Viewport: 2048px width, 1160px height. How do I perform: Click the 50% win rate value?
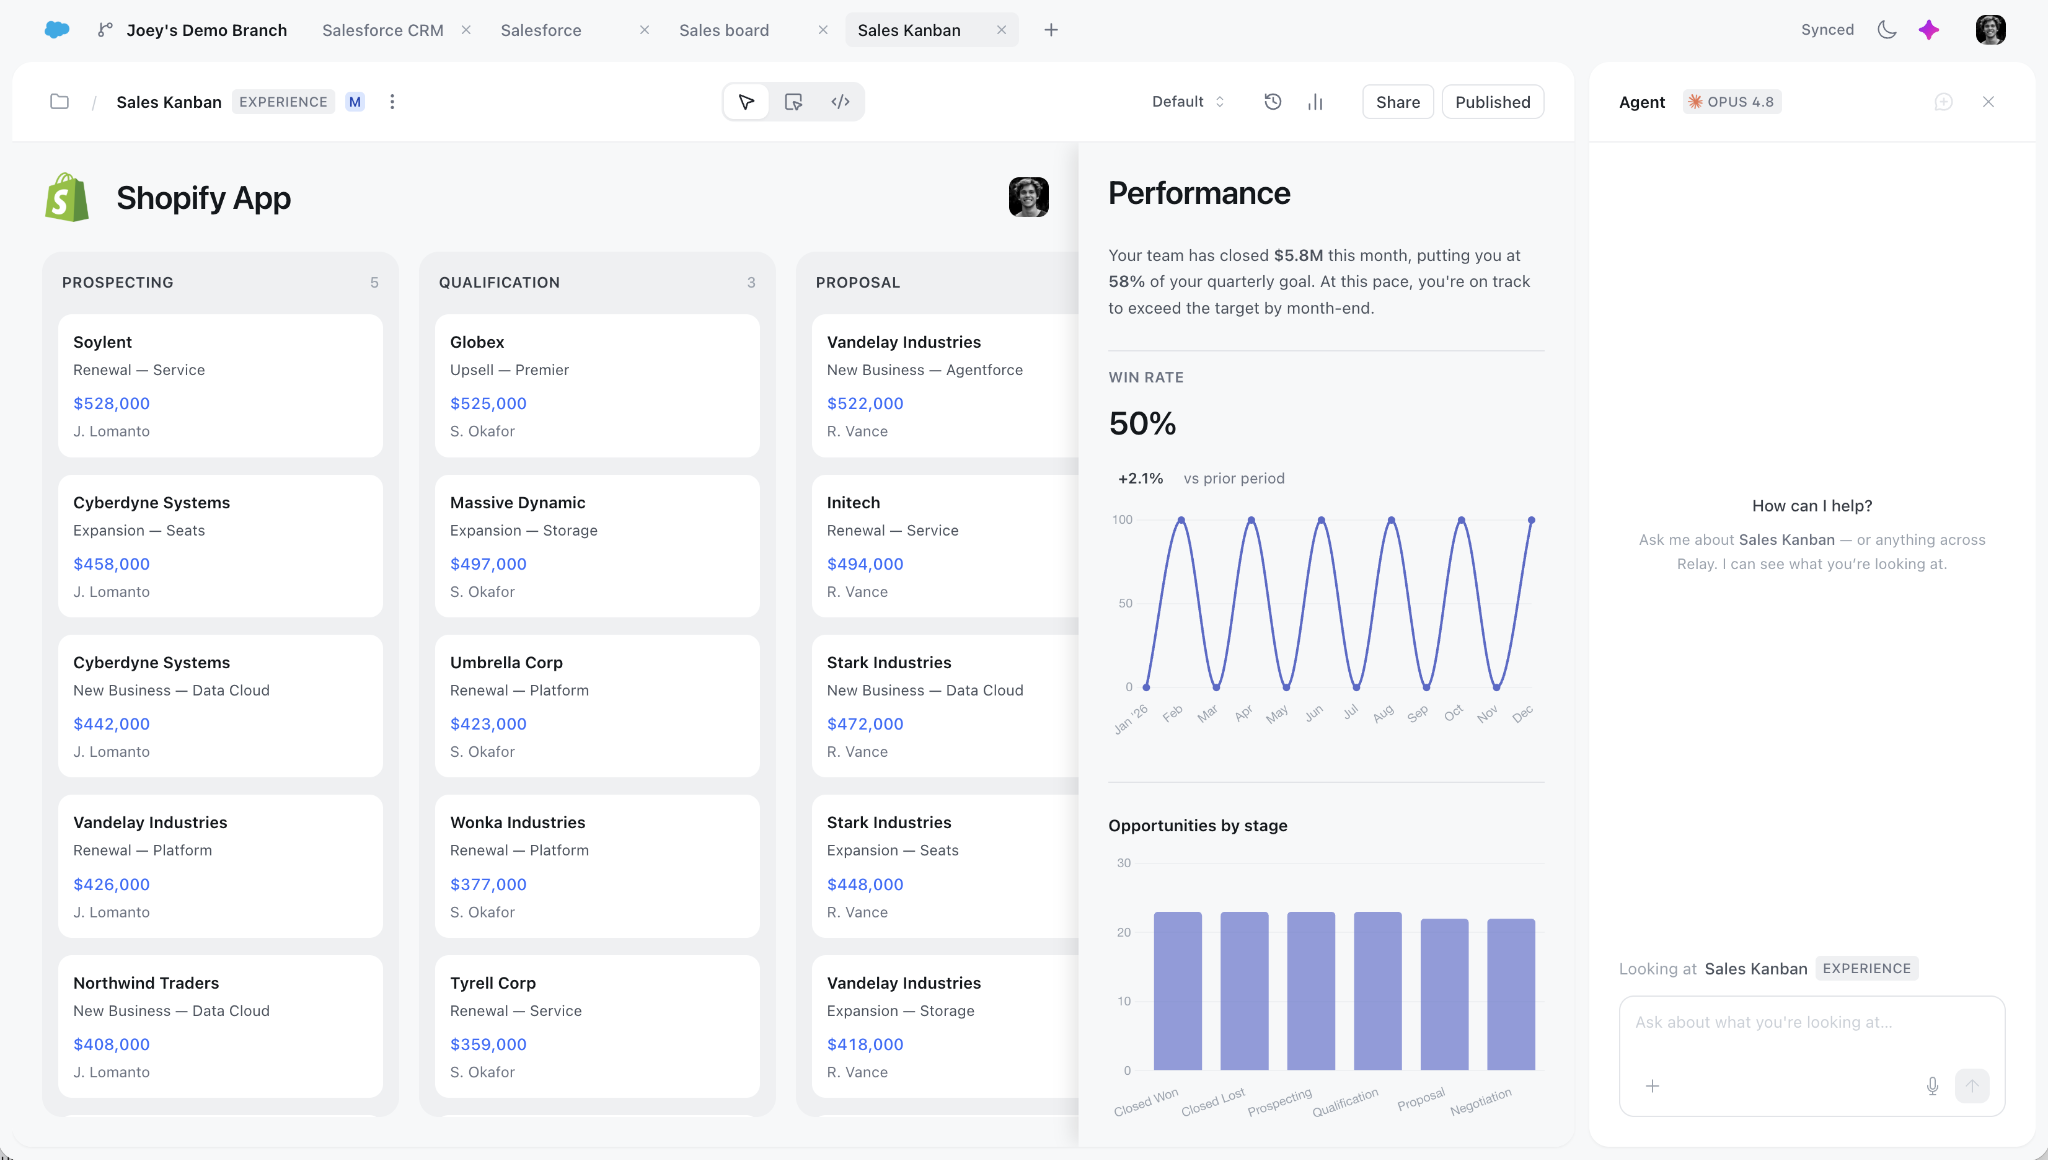pyautogui.click(x=1142, y=424)
